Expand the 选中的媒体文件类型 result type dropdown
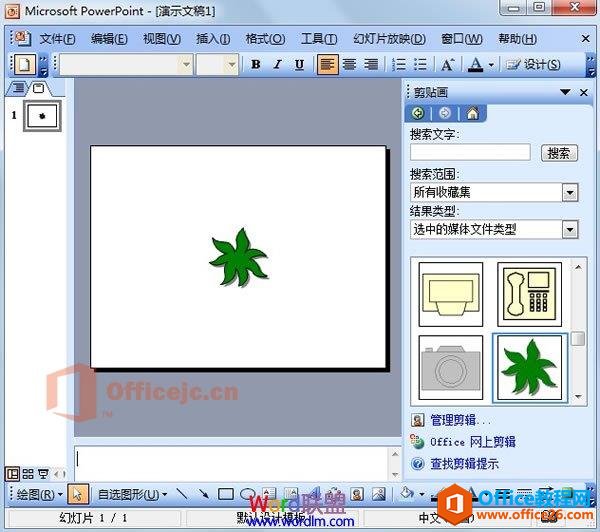 coord(570,230)
